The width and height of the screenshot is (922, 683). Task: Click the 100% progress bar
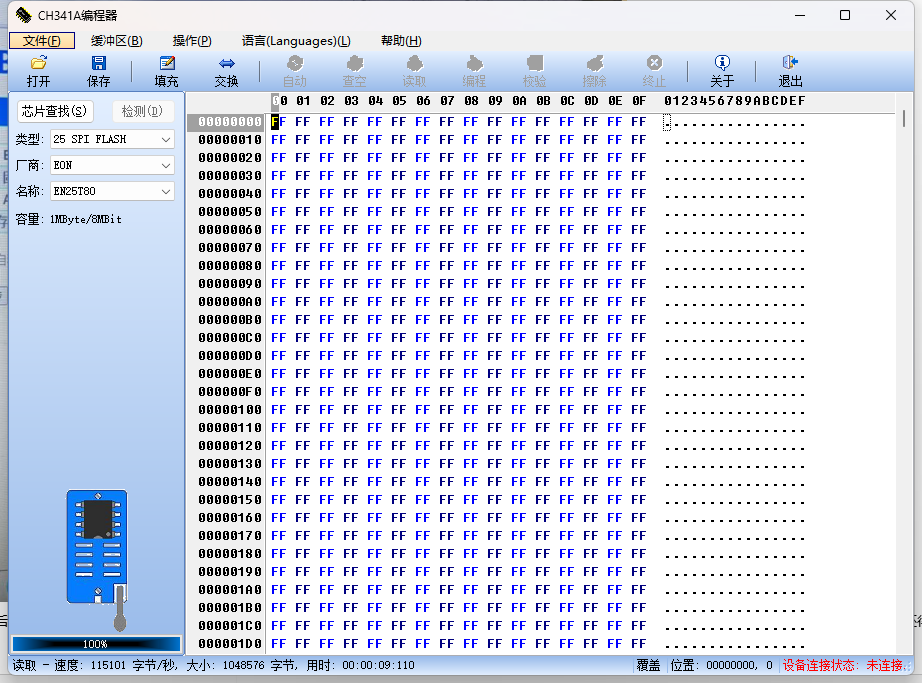coord(96,644)
